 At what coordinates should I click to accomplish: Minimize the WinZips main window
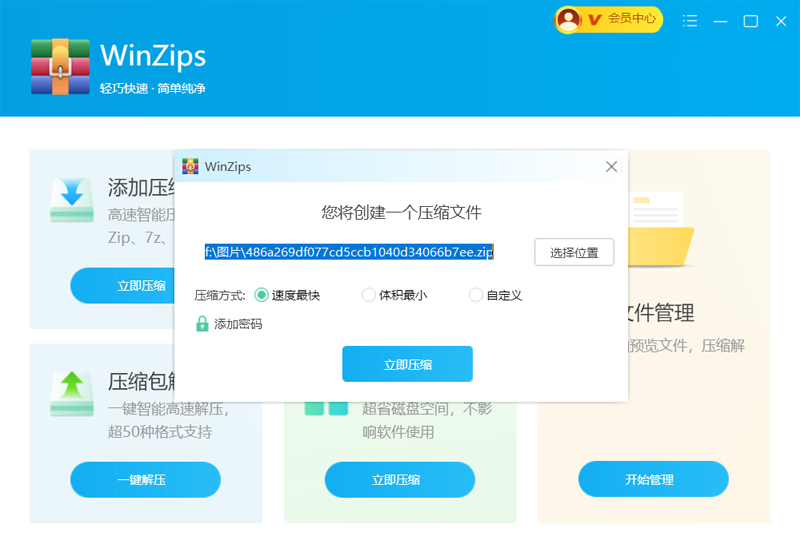coord(720,21)
